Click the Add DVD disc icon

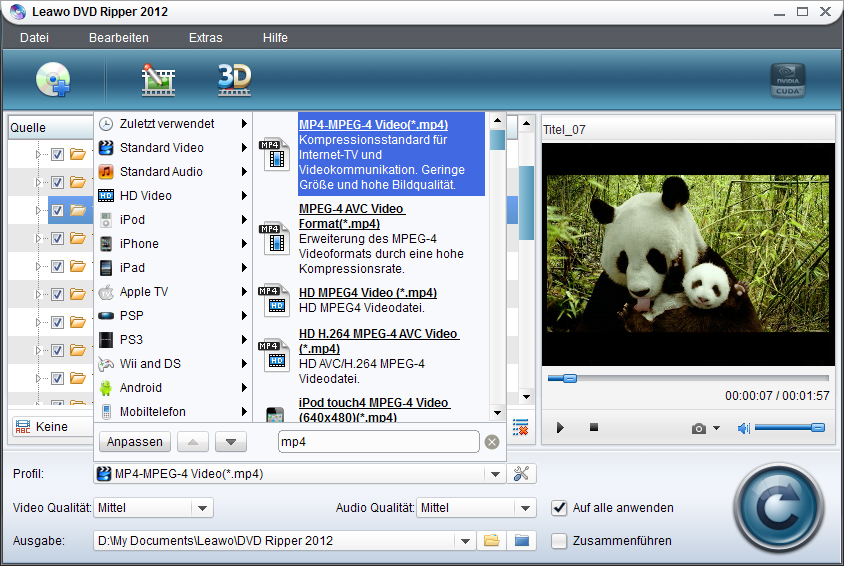[x=53, y=80]
